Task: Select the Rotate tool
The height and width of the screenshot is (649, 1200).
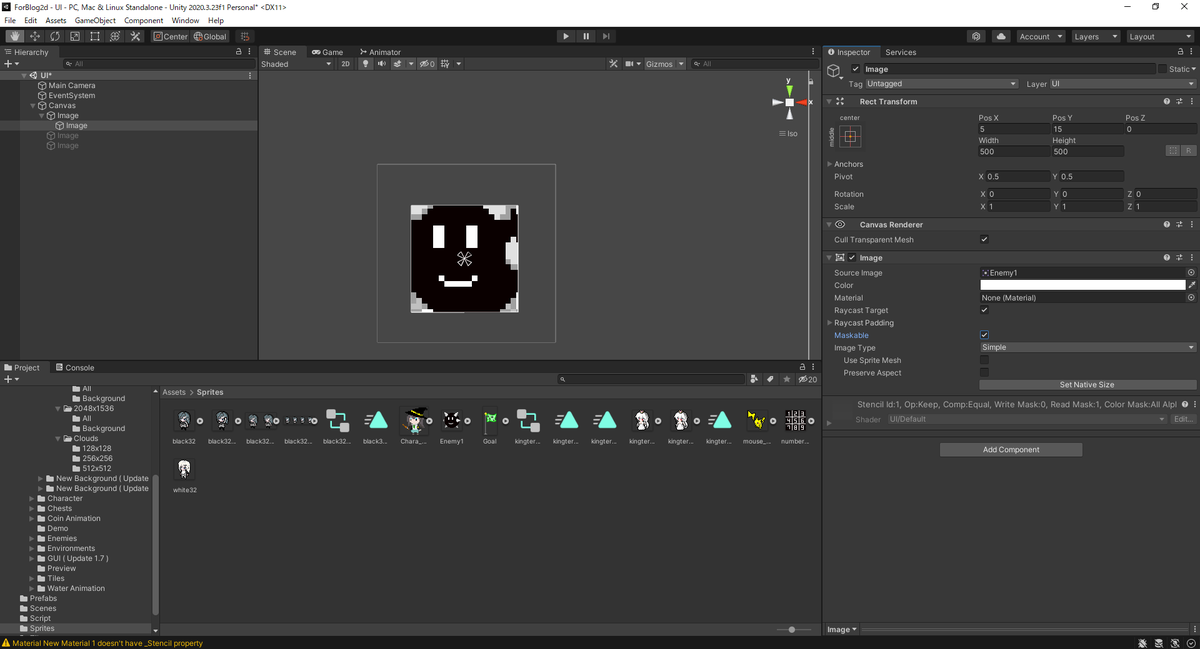Action: [x=53, y=36]
